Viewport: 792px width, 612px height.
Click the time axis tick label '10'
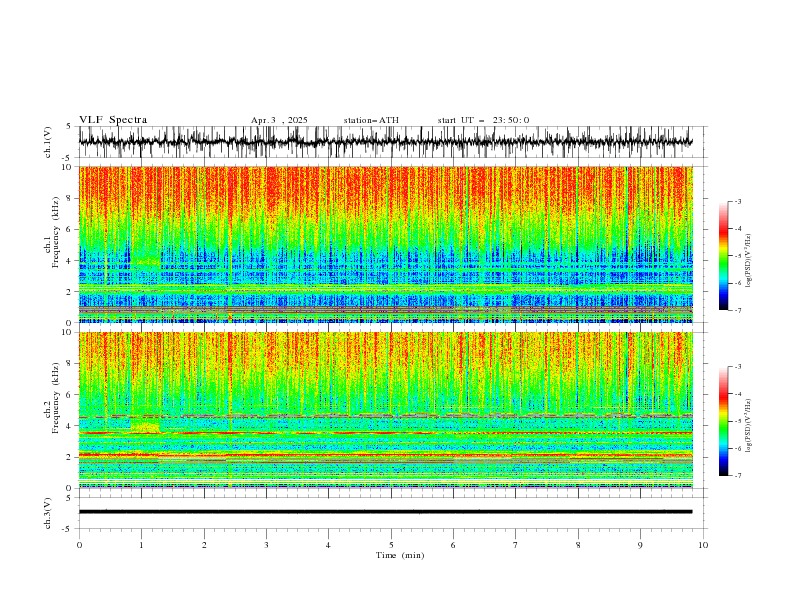[703, 545]
